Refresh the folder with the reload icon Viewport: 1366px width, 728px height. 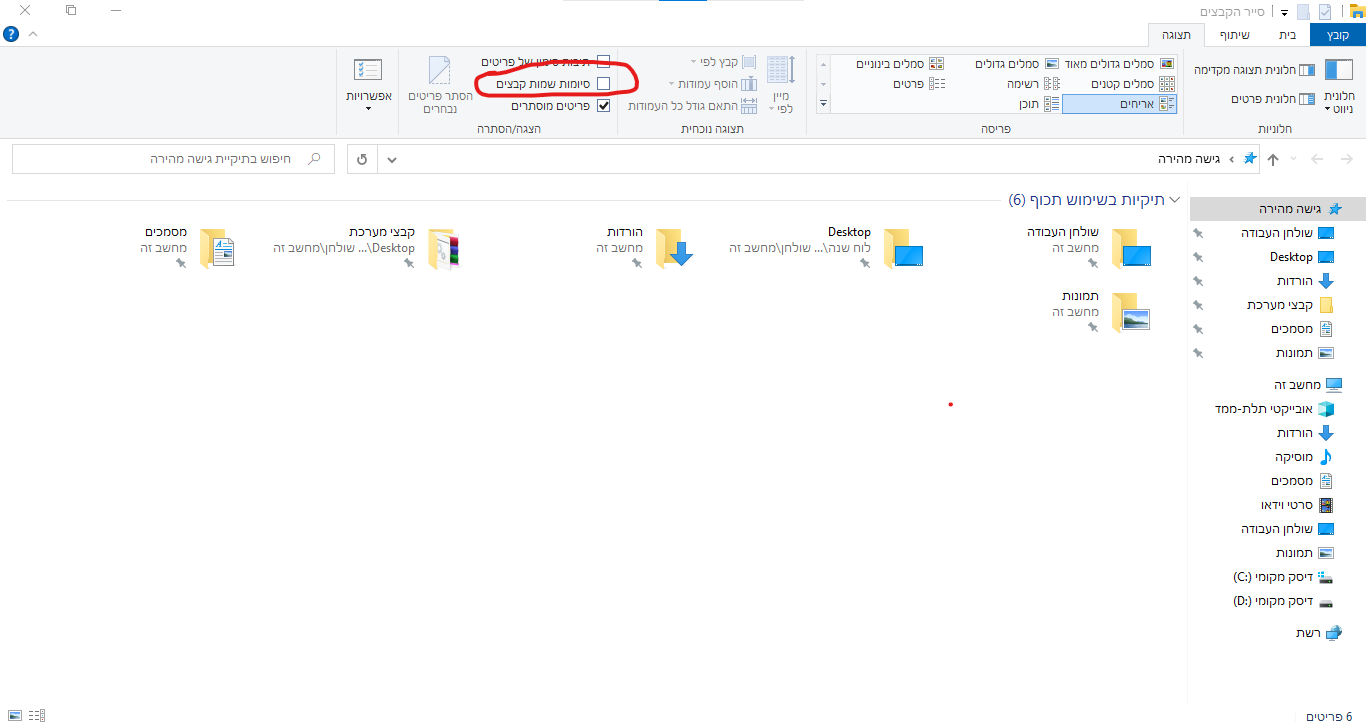point(362,159)
